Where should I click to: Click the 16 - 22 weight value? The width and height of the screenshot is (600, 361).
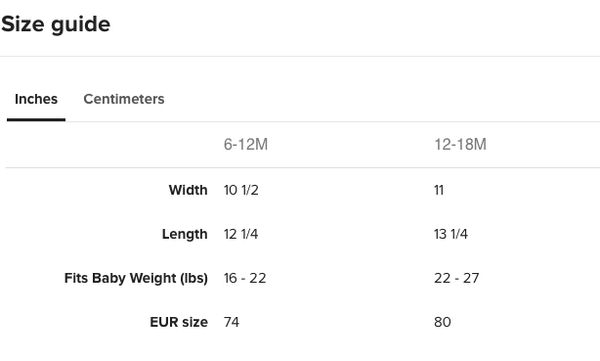click(245, 278)
